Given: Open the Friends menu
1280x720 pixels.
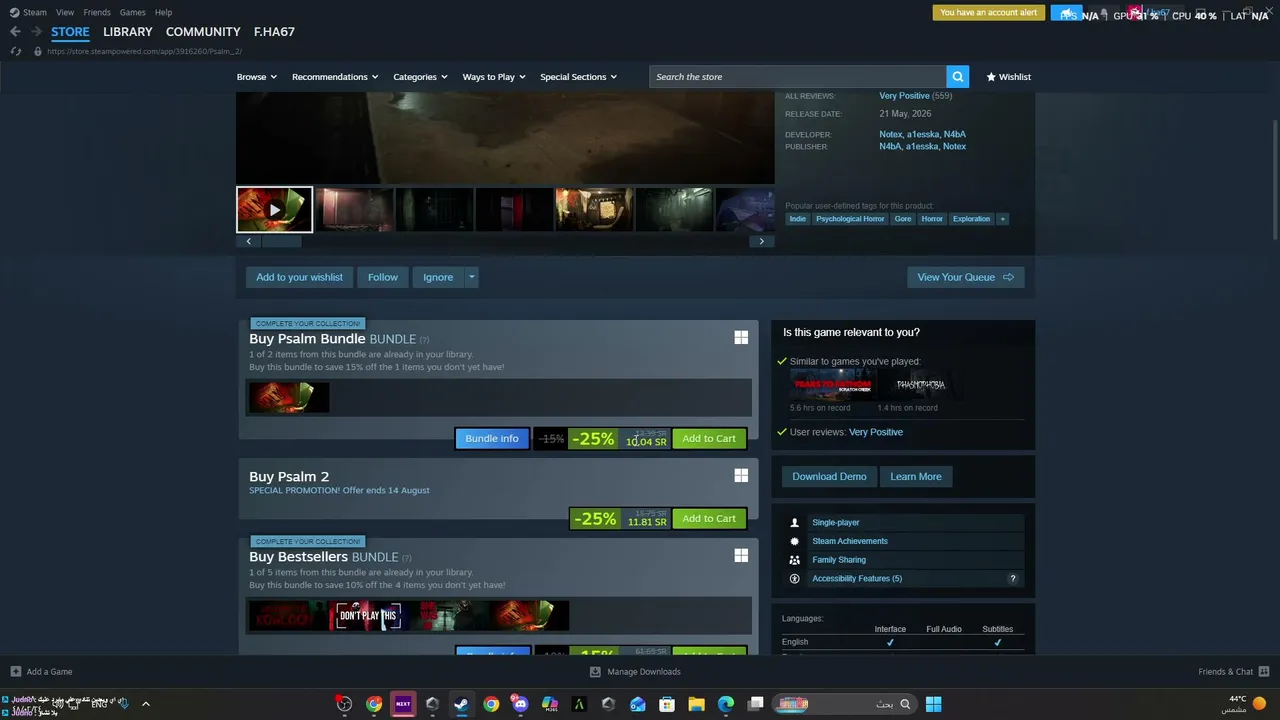Looking at the screenshot, I should pos(97,12).
